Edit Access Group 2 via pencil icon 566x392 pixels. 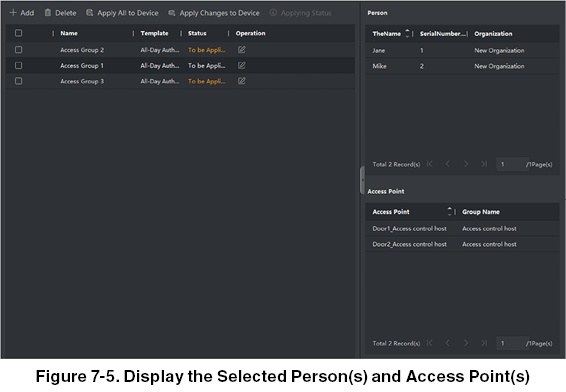point(241,50)
